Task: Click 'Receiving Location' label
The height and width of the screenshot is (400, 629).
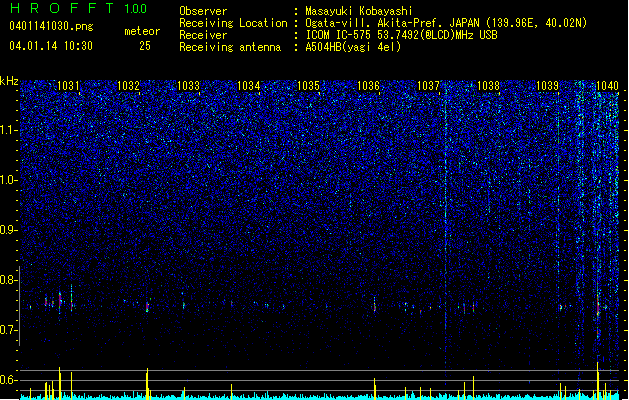Action: click(233, 23)
